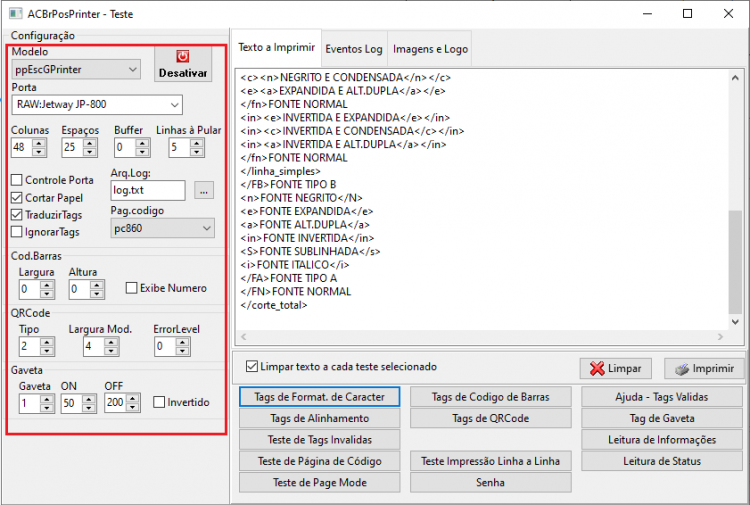Viewport: 750px width, 505px height.
Task: Increase the QRCode Largura Mod. up arrow
Action: click(111, 342)
